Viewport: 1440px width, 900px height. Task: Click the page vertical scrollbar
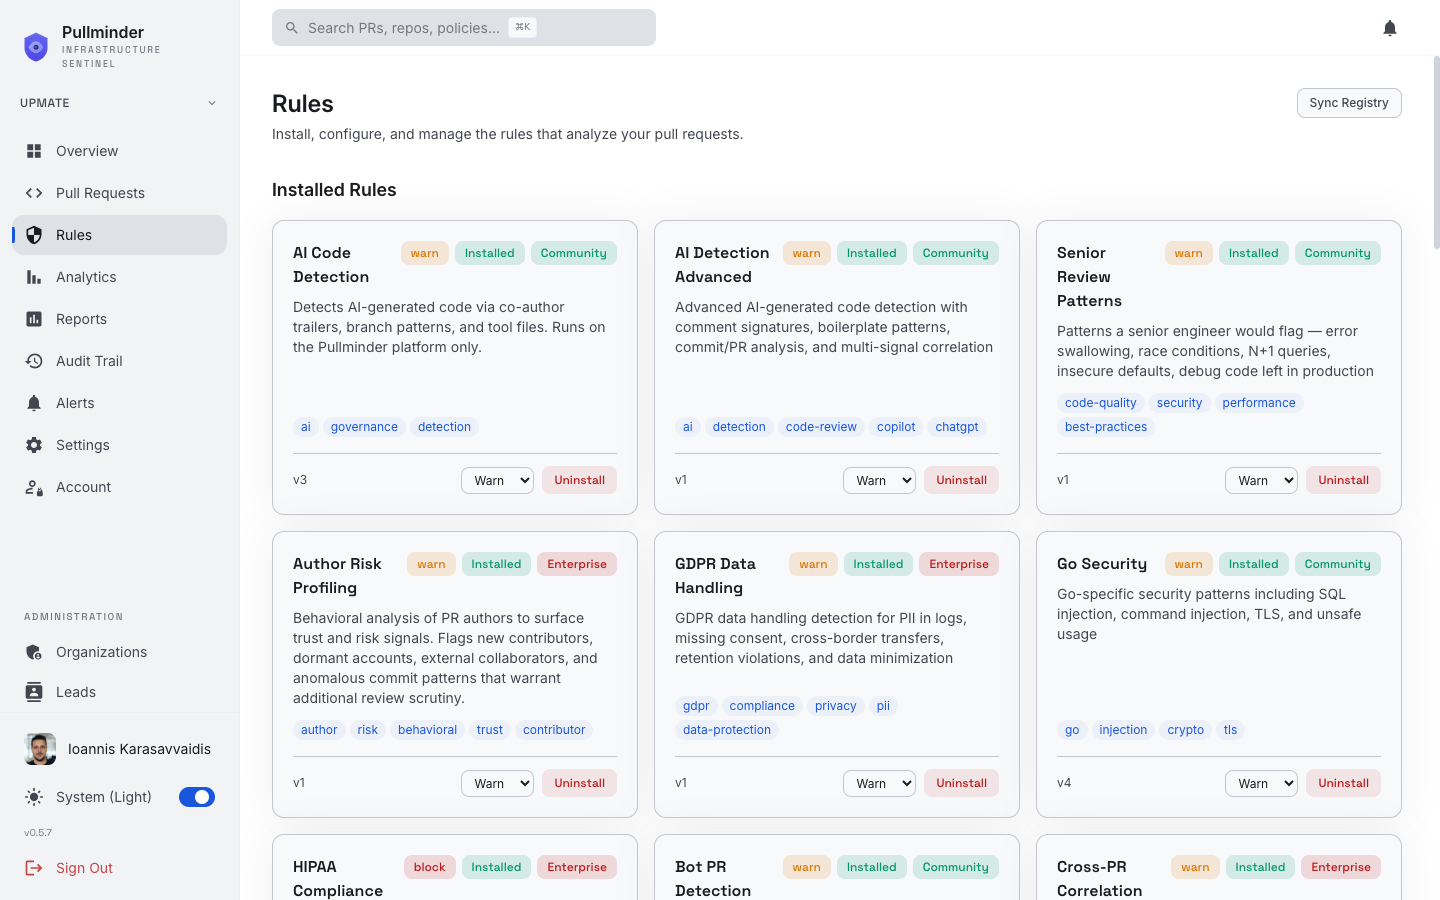click(1436, 152)
